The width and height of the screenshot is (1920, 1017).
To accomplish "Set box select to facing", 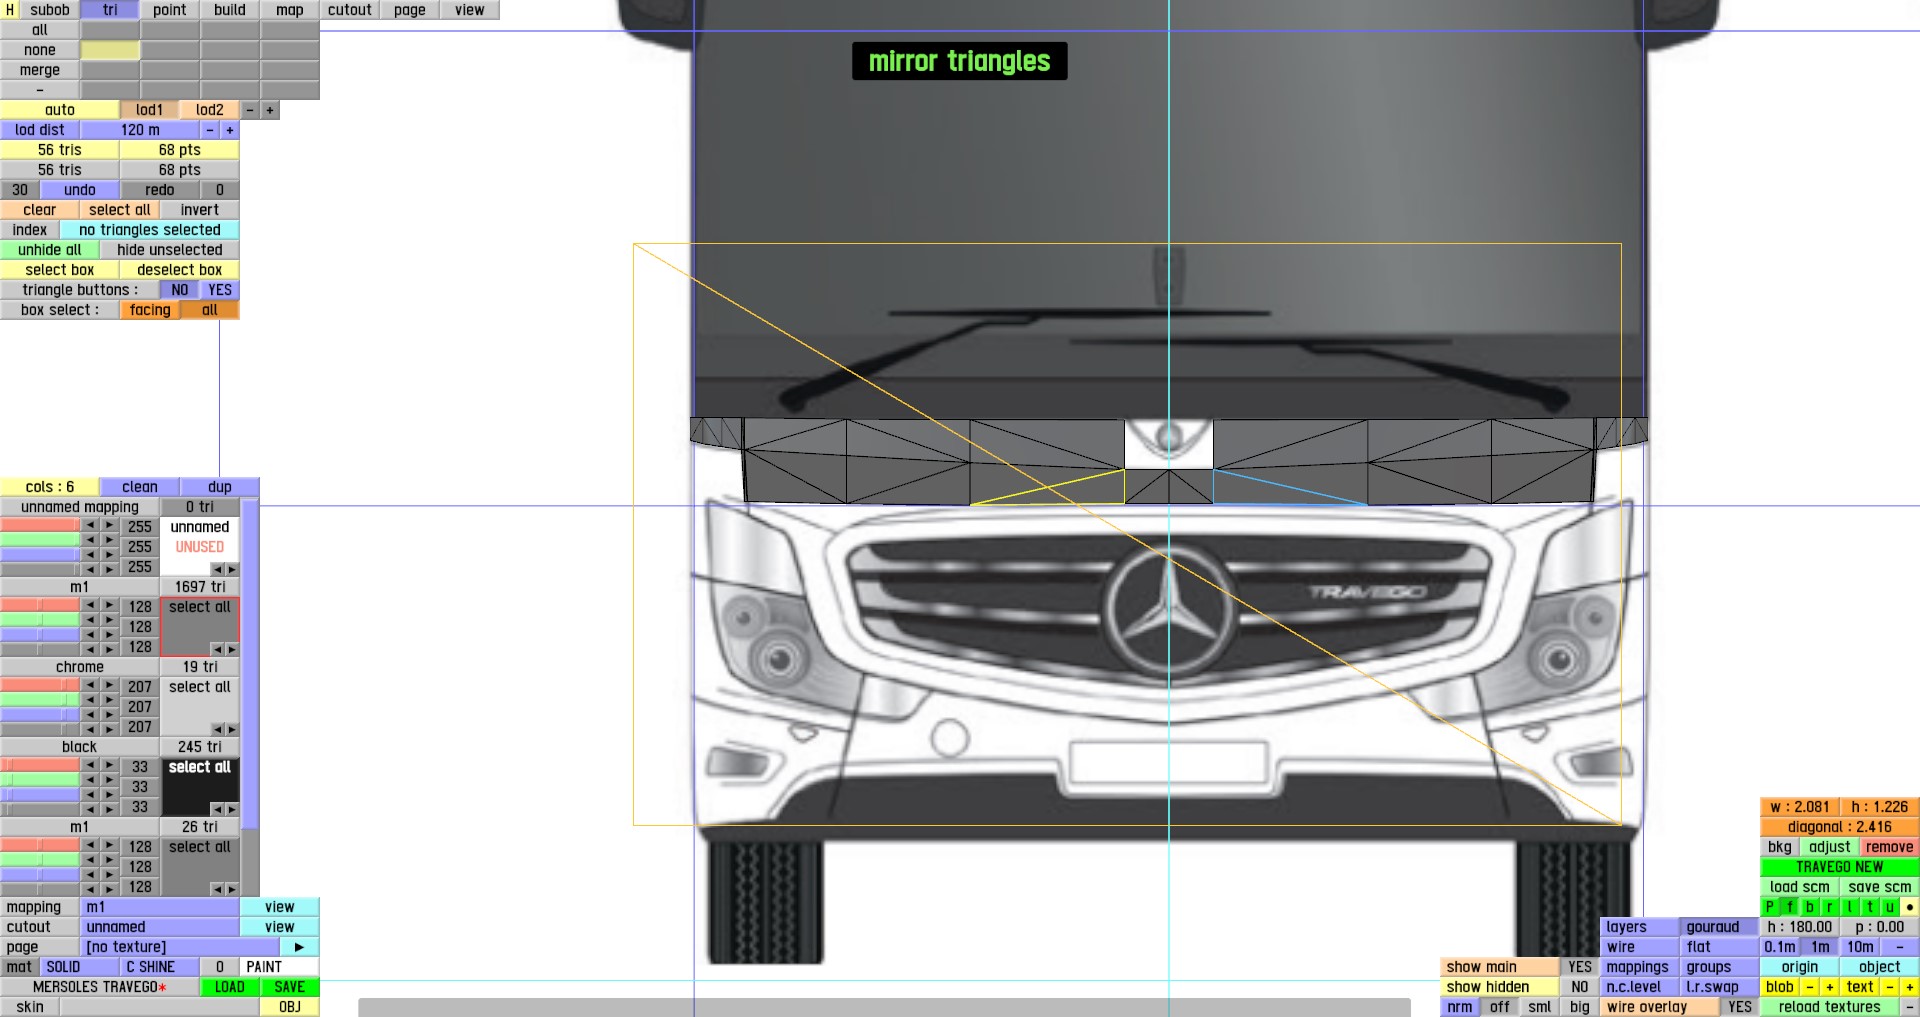I will coord(150,310).
